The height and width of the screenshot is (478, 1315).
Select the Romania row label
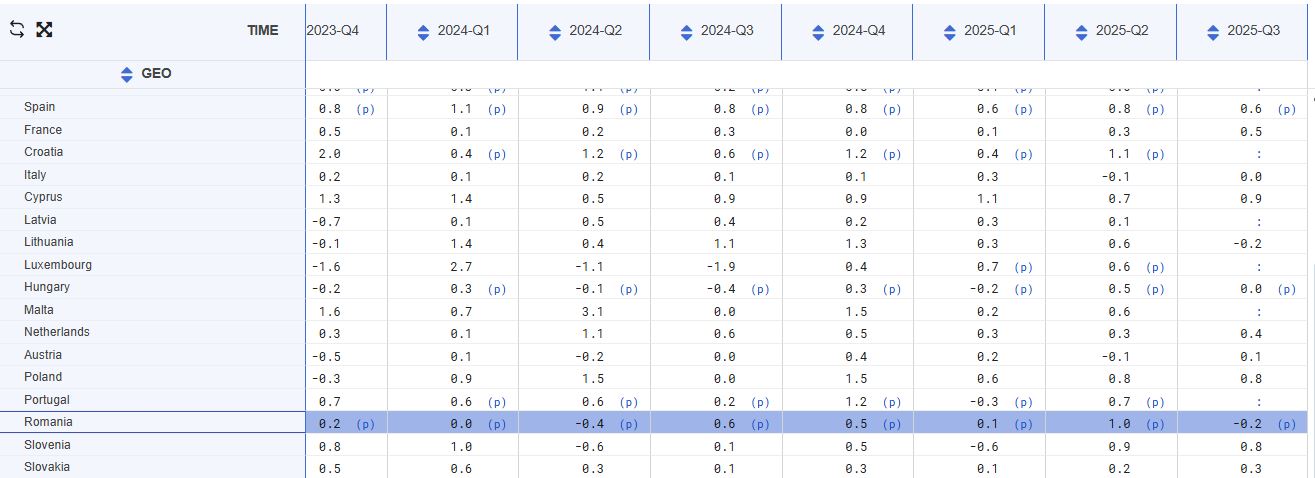click(x=49, y=422)
